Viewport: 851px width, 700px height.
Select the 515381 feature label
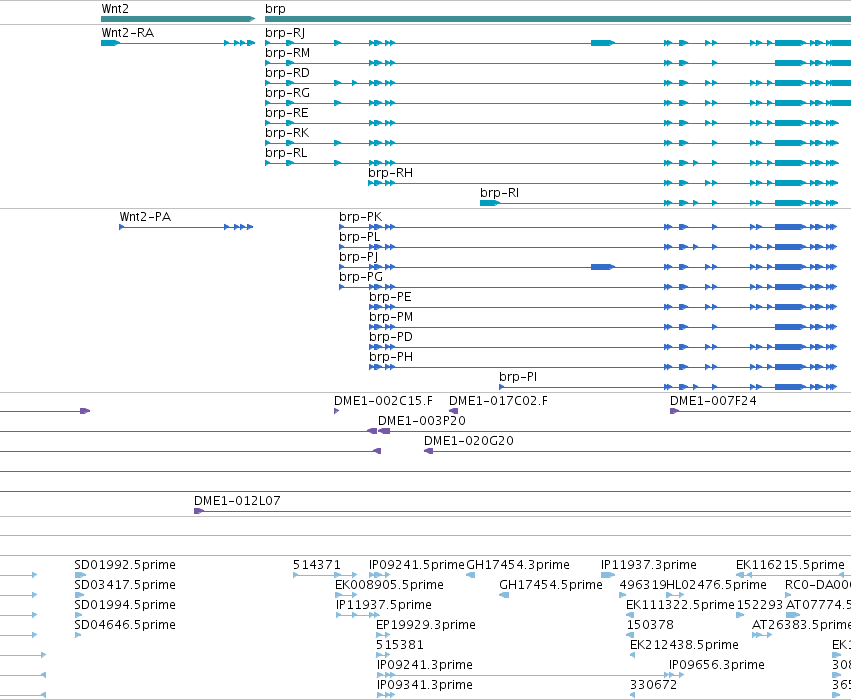(399, 645)
